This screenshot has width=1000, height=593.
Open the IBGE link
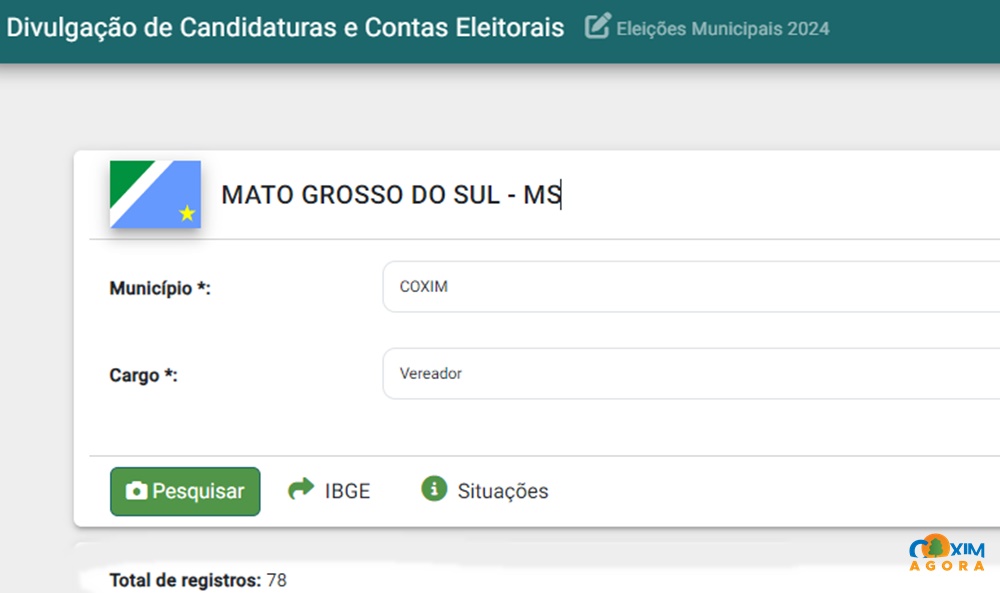coord(347,491)
